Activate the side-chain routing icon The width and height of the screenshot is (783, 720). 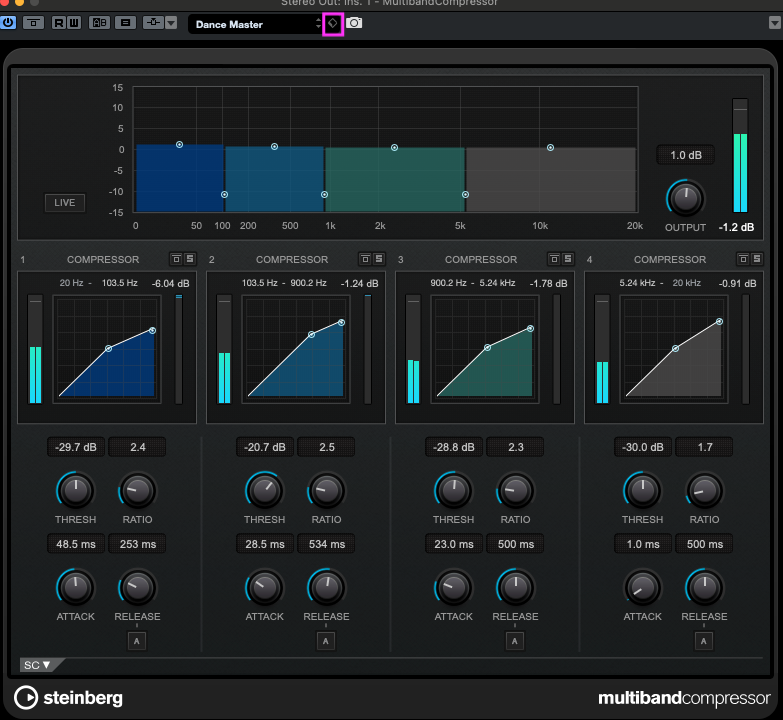coord(153,23)
